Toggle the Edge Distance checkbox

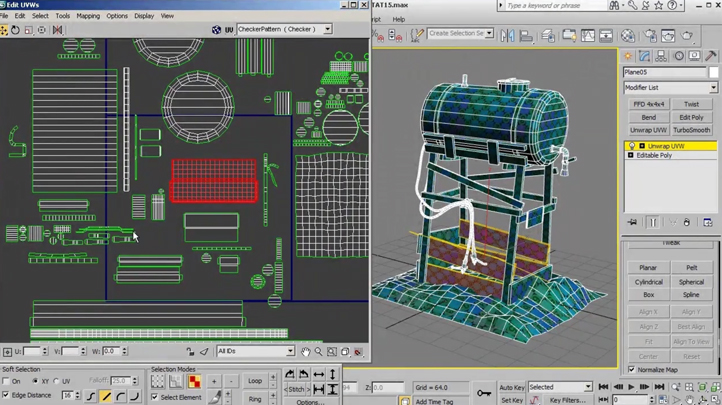pyautogui.click(x=6, y=395)
